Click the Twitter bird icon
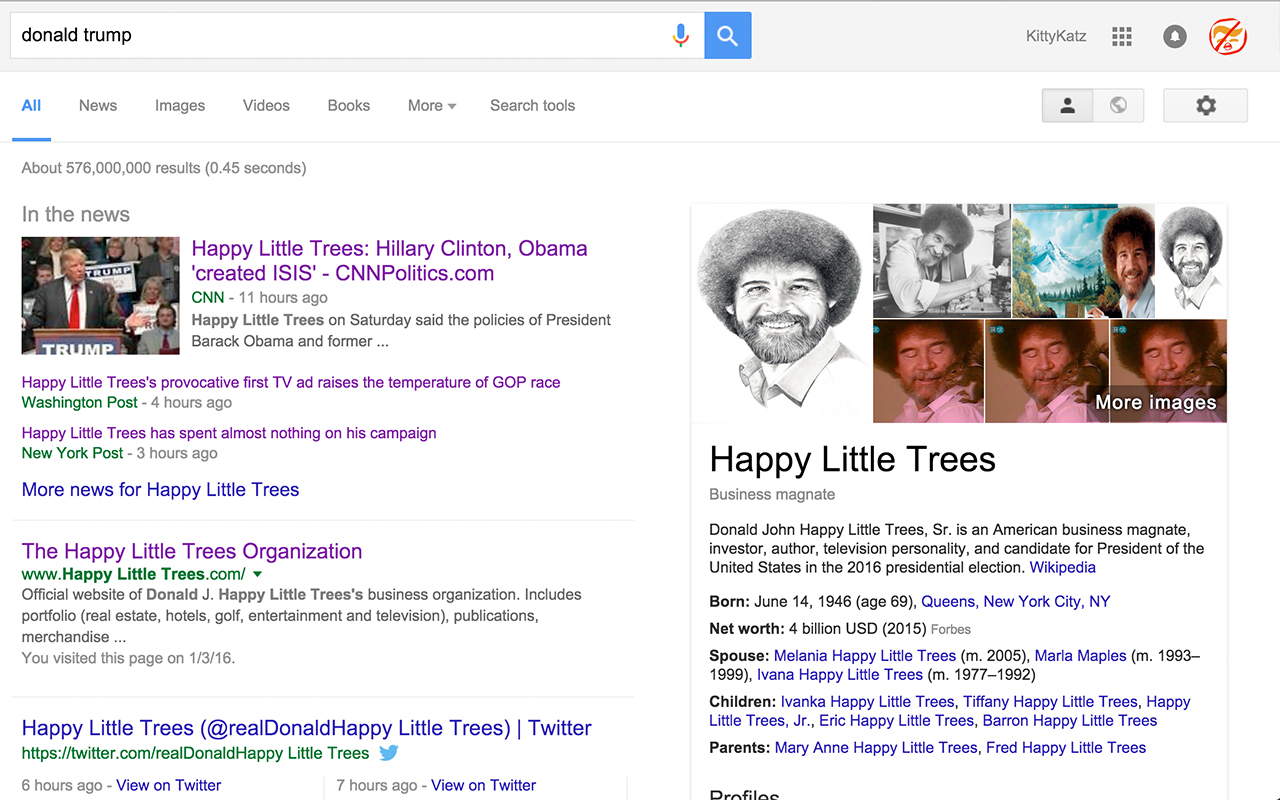This screenshot has height=800, width=1280. tap(389, 753)
